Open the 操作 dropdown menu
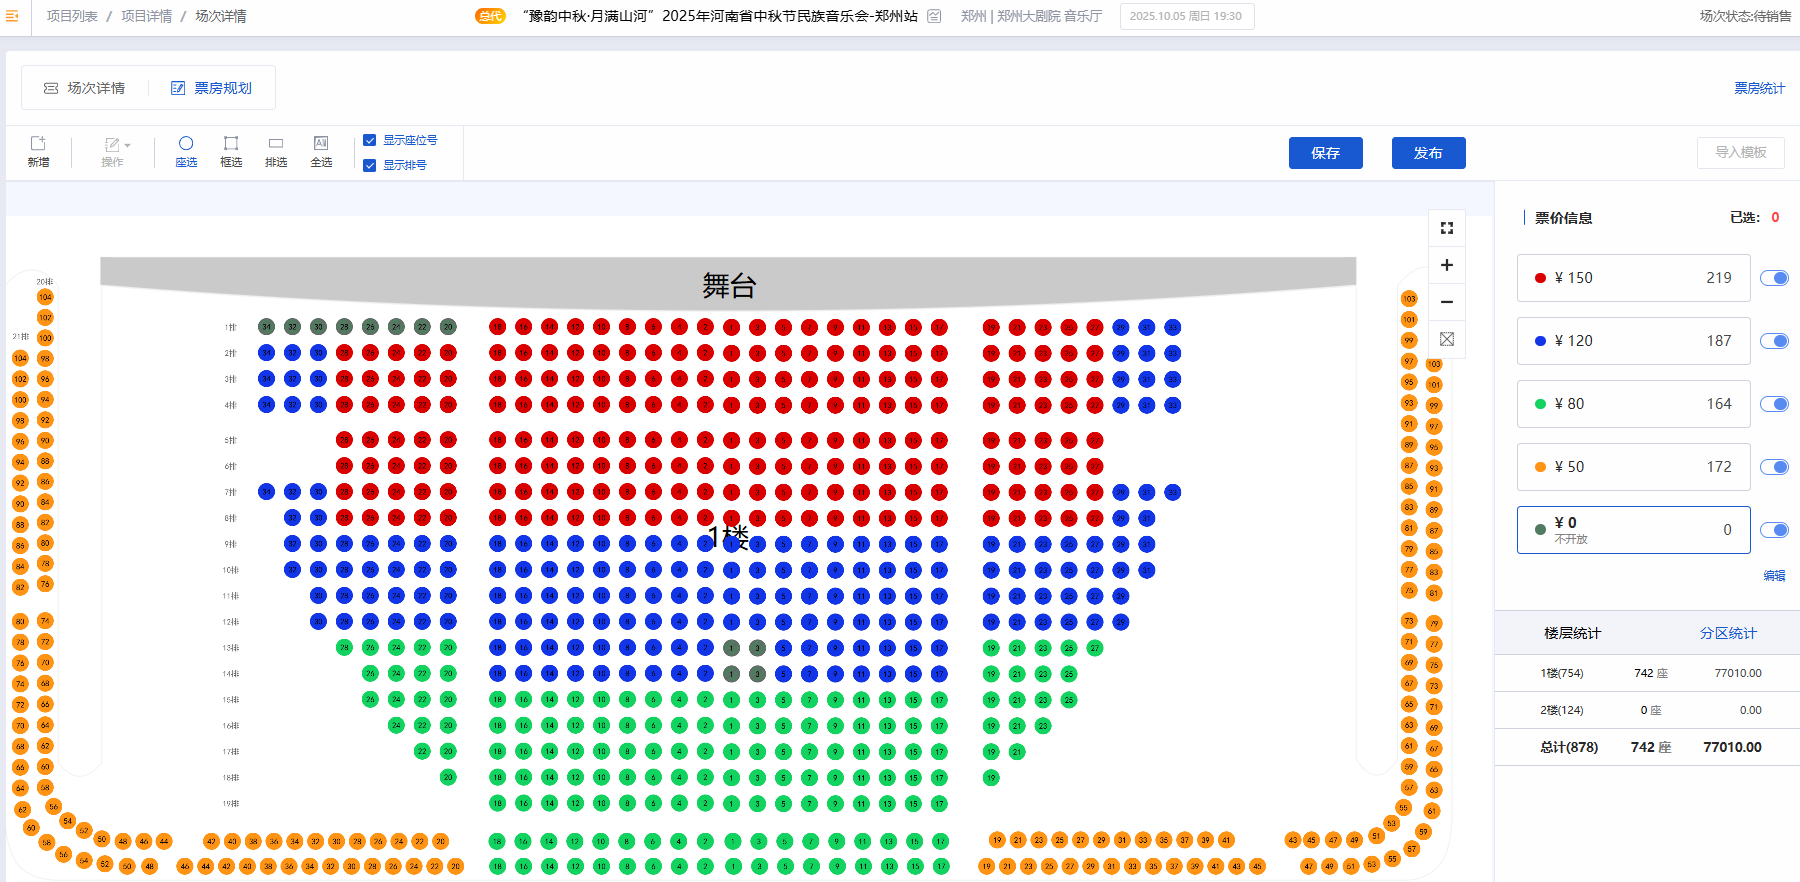Viewport: 1800px width, 882px height. [x=116, y=151]
